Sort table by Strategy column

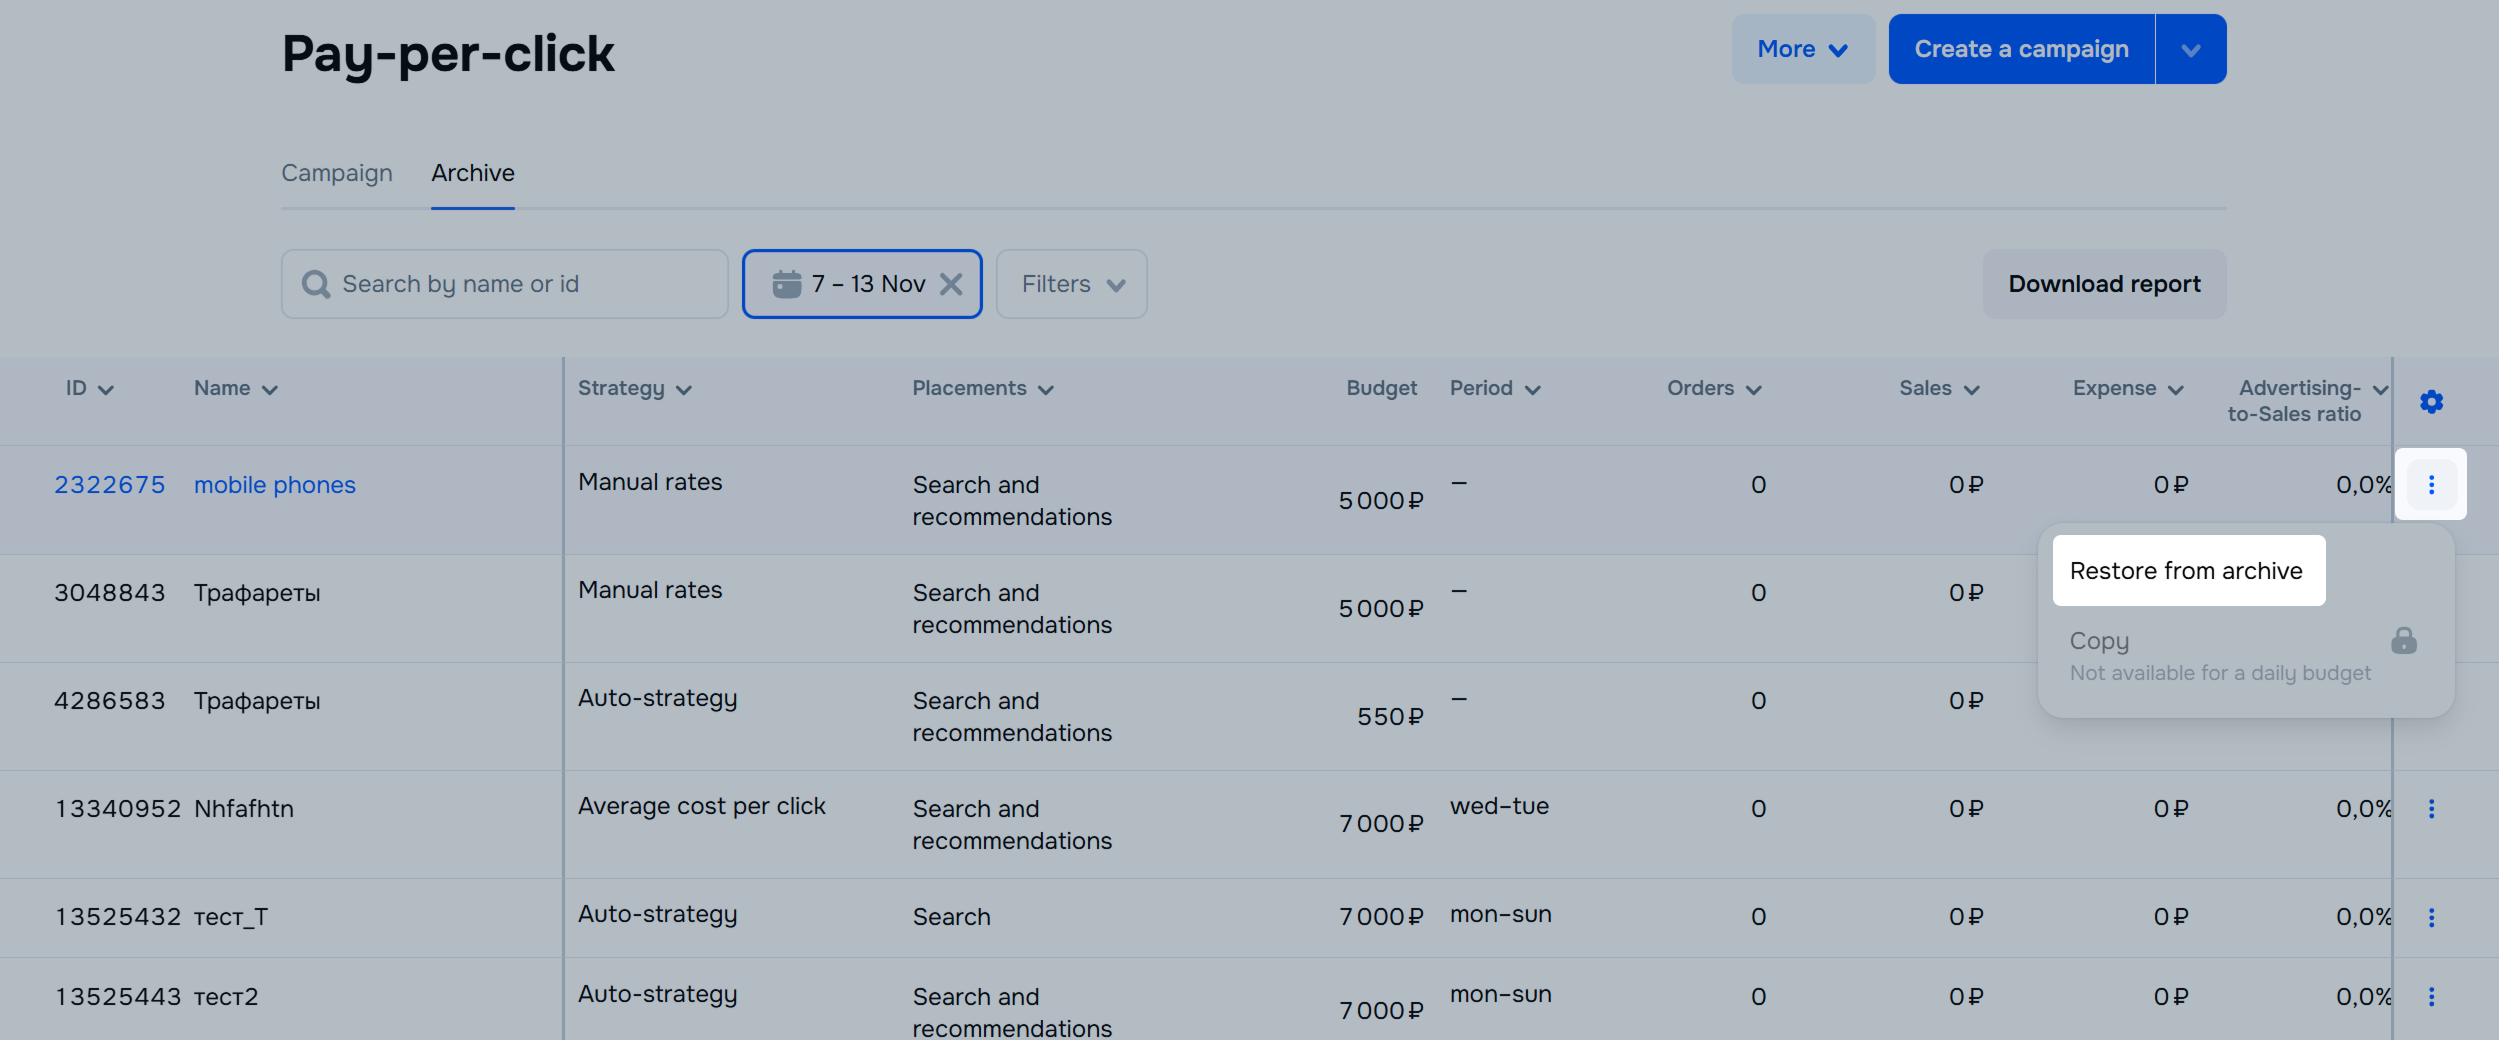[x=634, y=389]
